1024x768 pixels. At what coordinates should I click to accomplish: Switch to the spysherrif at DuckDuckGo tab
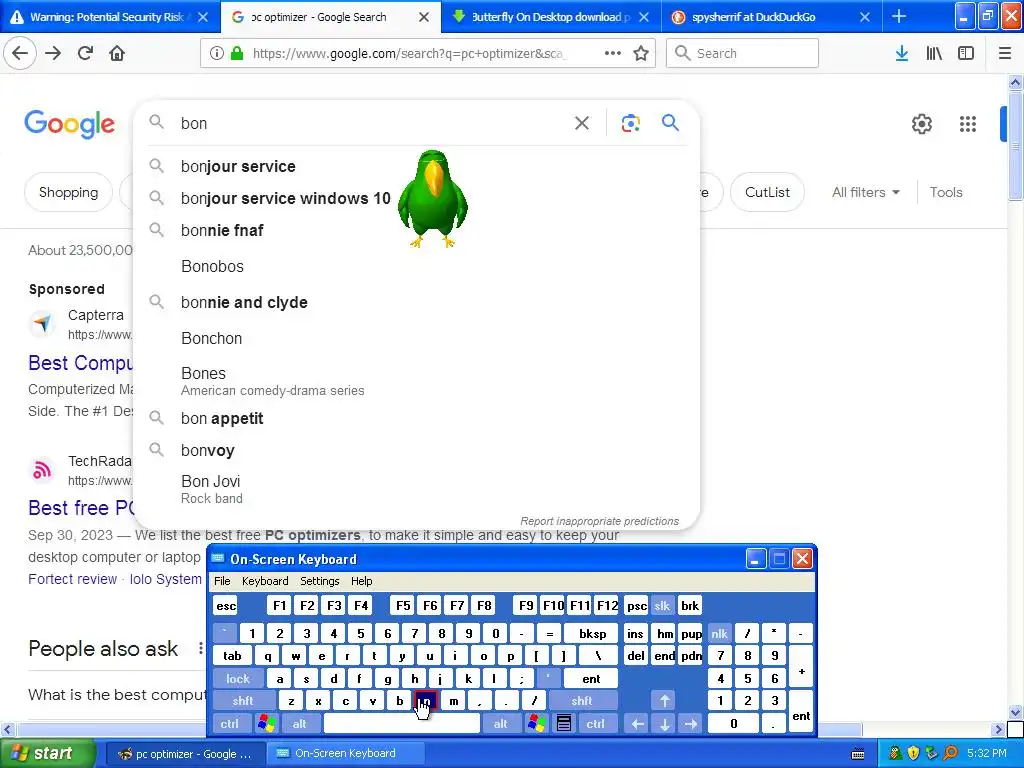click(x=772, y=16)
